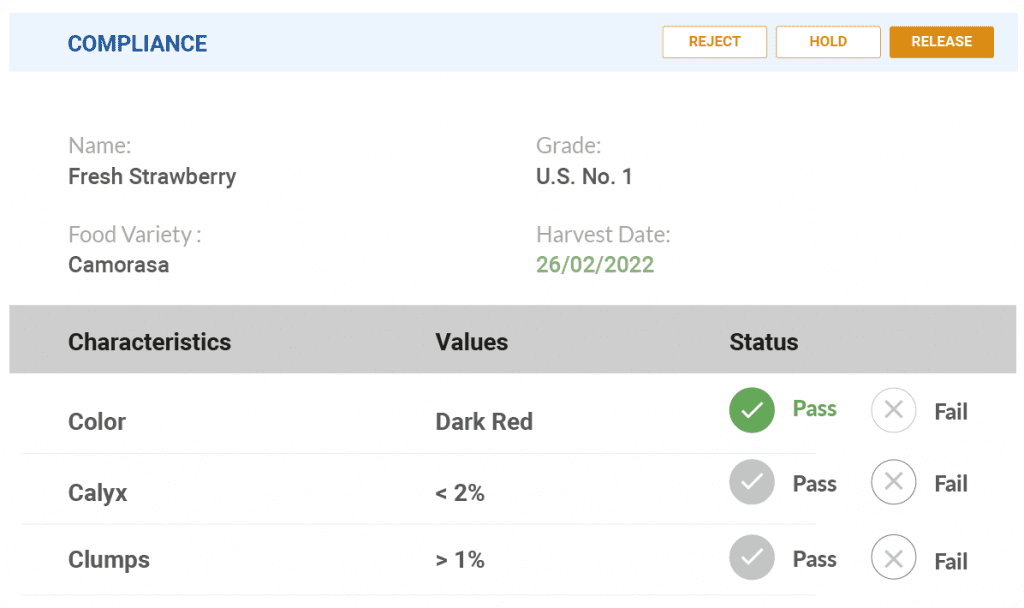Mark Calyx as Pass via checkmark icon
Image resolution: width=1024 pixels, height=608 pixels.
(752, 483)
